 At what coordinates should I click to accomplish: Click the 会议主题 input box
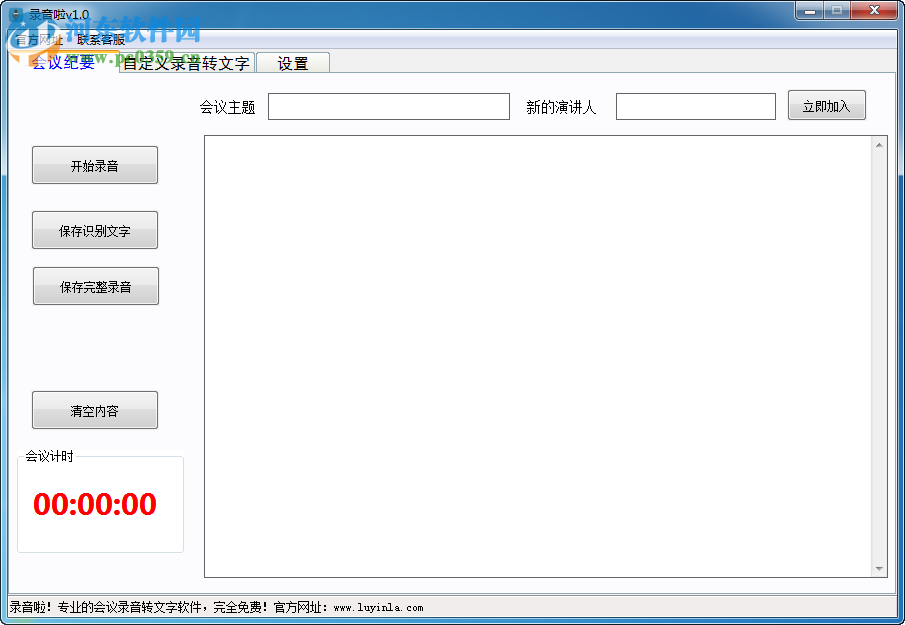(388, 105)
